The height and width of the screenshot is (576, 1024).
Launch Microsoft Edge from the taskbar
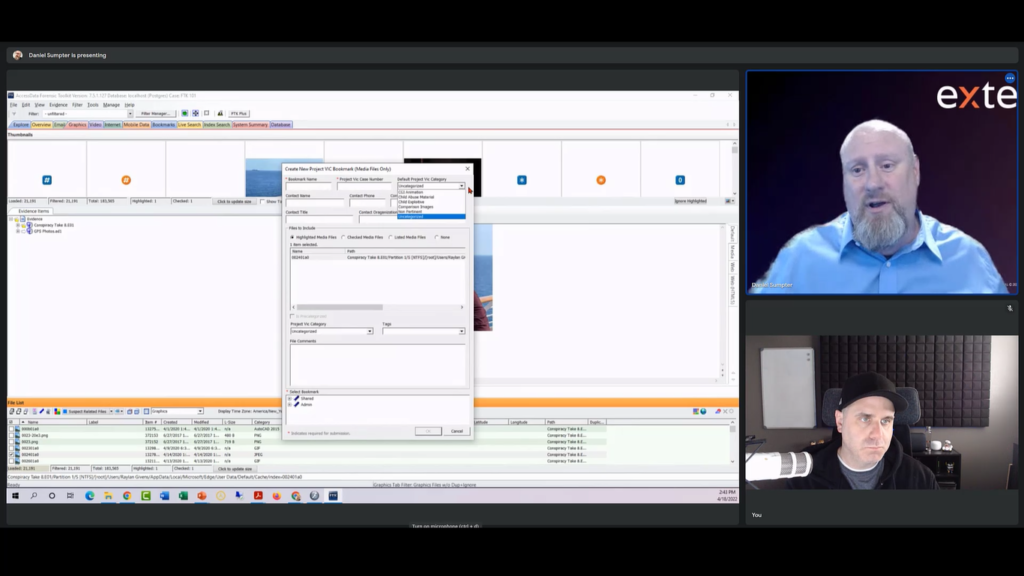(89, 496)
